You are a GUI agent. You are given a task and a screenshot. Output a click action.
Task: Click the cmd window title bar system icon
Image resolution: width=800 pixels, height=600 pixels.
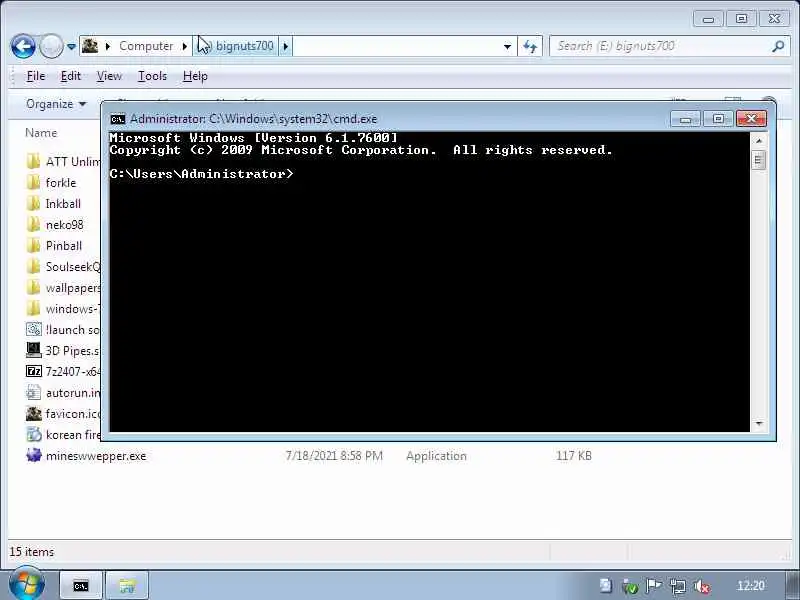[118, 119]
